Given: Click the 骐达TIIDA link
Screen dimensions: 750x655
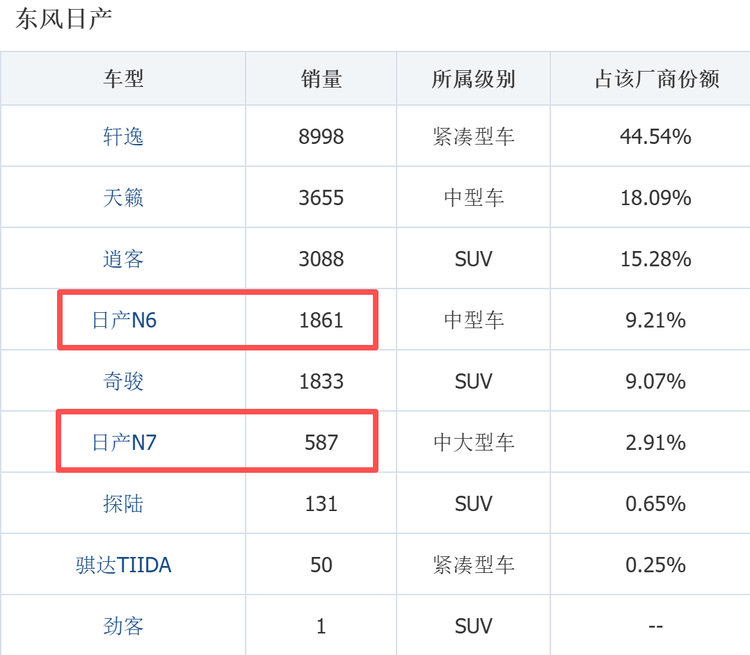Looking at the screenshot, I should click(x=123, y=565).
